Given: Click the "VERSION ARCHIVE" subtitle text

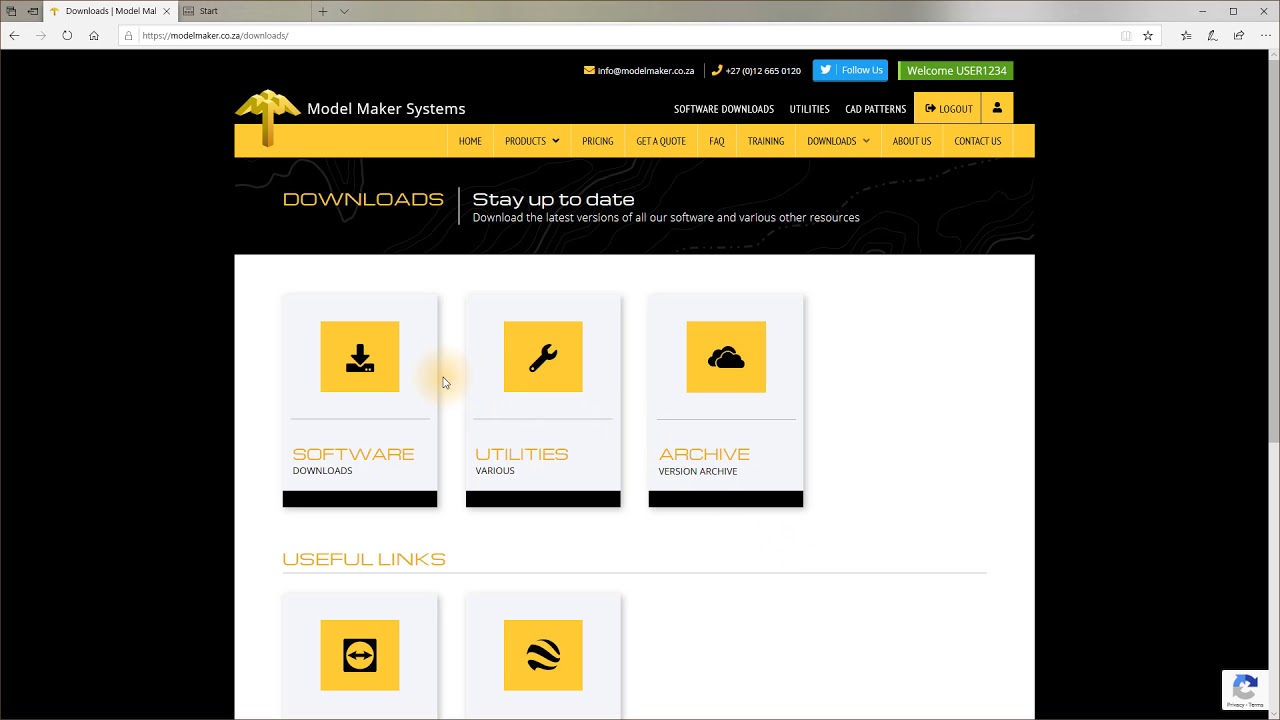Looking at the screenshot, I should [698, 471].
